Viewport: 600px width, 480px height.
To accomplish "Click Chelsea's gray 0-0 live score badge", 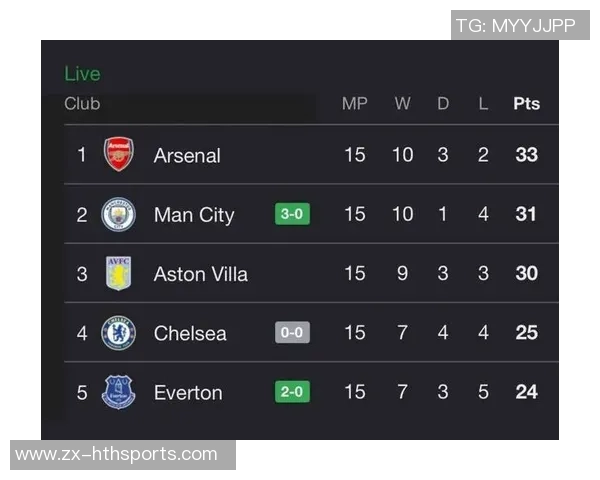I will click(x=292, y=332).
